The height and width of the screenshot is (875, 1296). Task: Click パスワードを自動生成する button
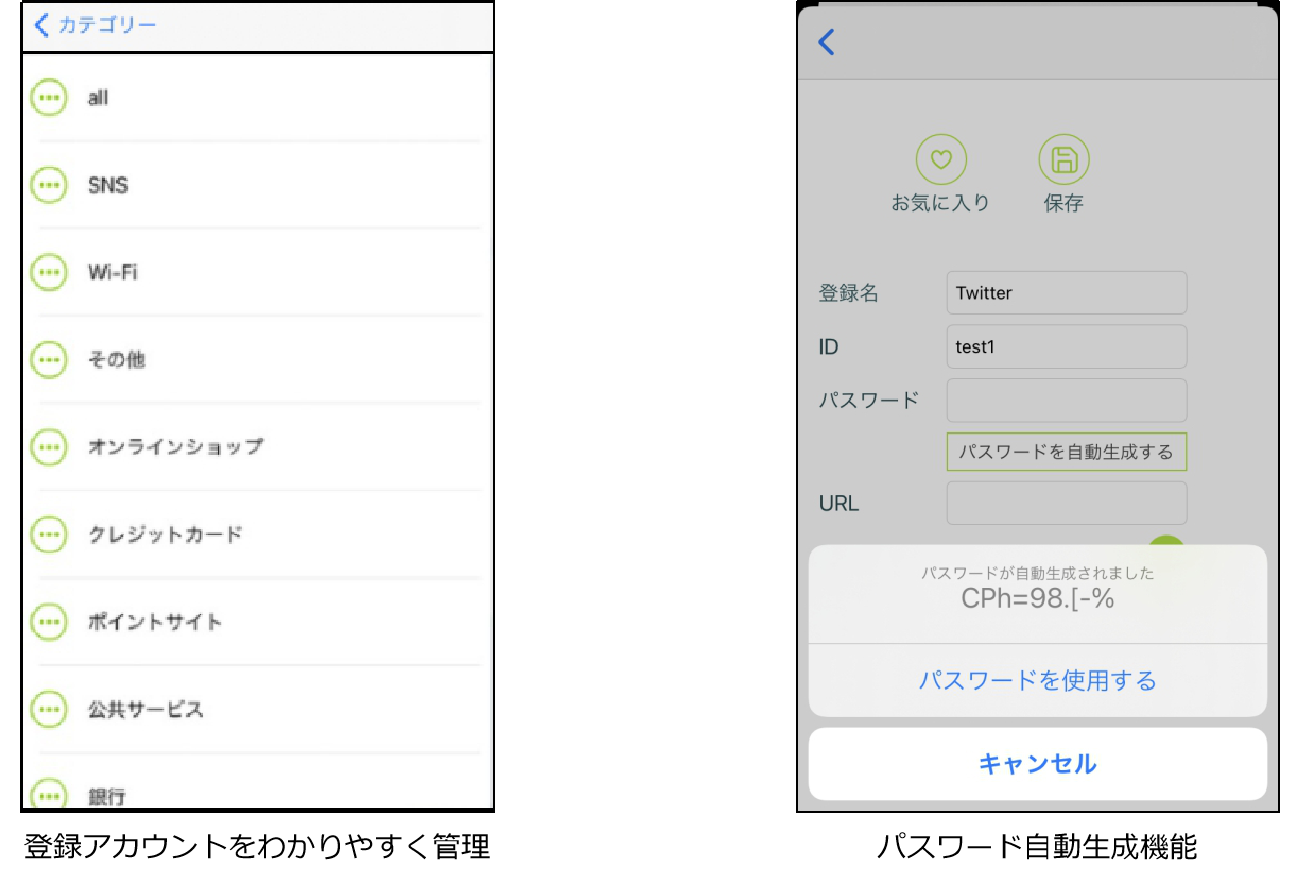[1067, 452]
